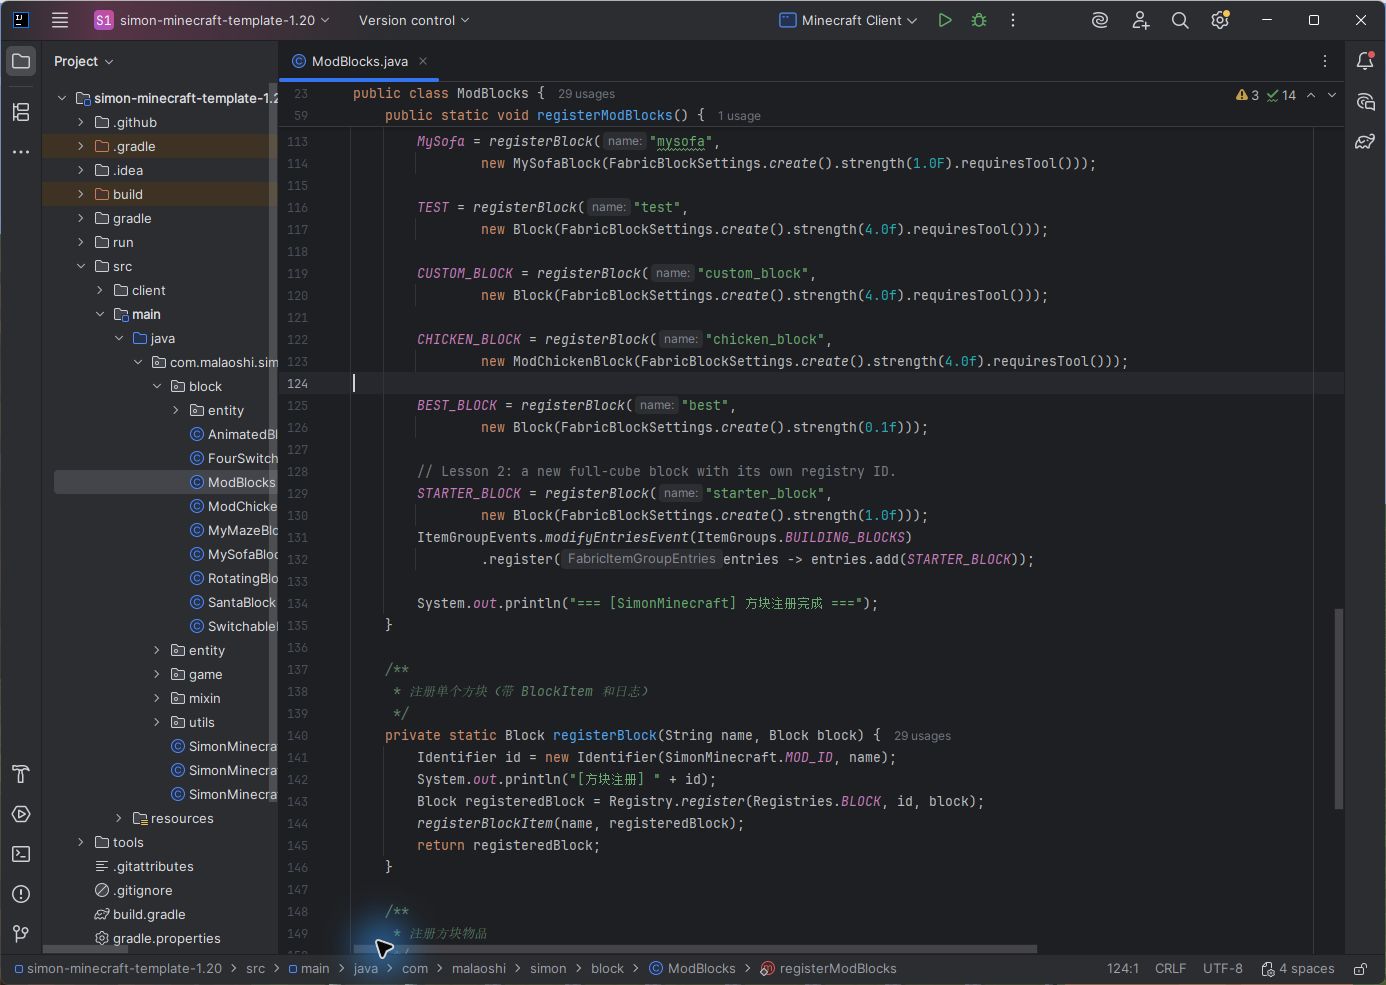Click the vertical editor scrollbar thumb
This screenshot has width=1386, height=985.
pyautogui.click(x=1338, y=708)
